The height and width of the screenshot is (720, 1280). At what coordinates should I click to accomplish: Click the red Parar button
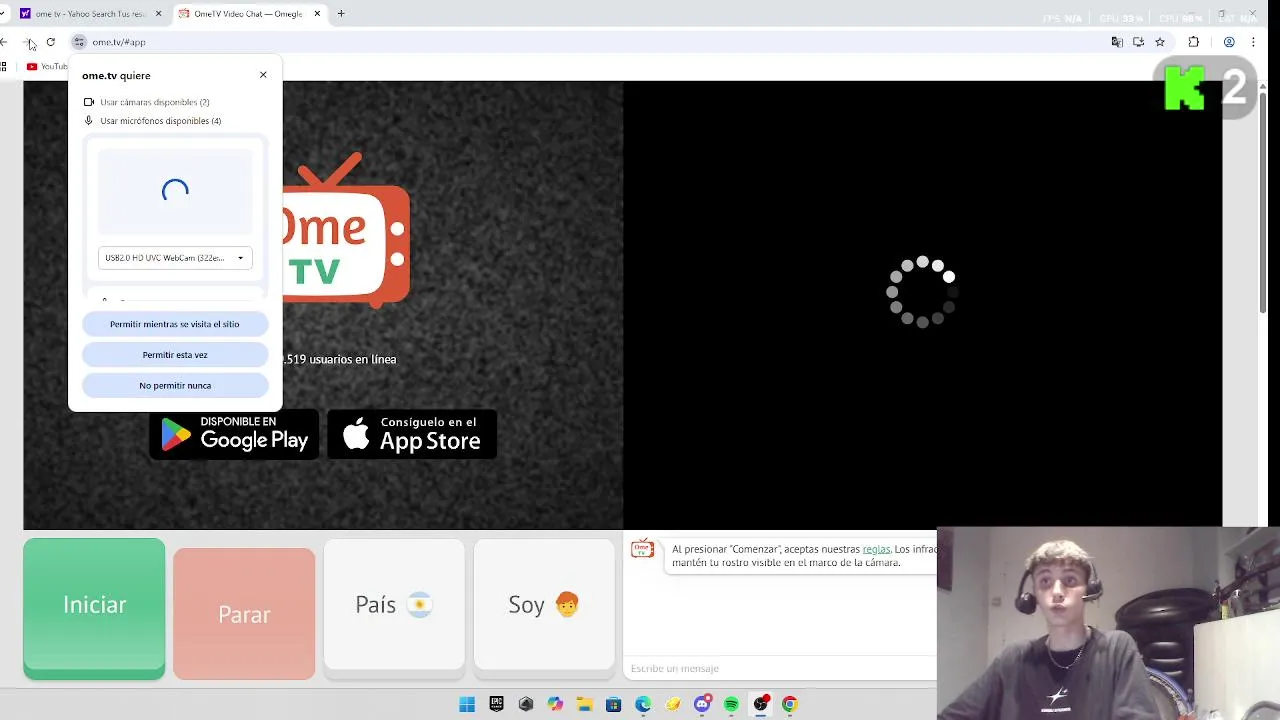(x=244, y=613)
